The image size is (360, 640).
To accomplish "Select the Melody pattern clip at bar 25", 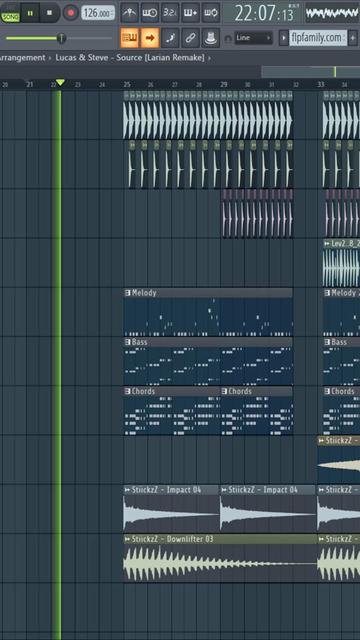I will 208,312.
